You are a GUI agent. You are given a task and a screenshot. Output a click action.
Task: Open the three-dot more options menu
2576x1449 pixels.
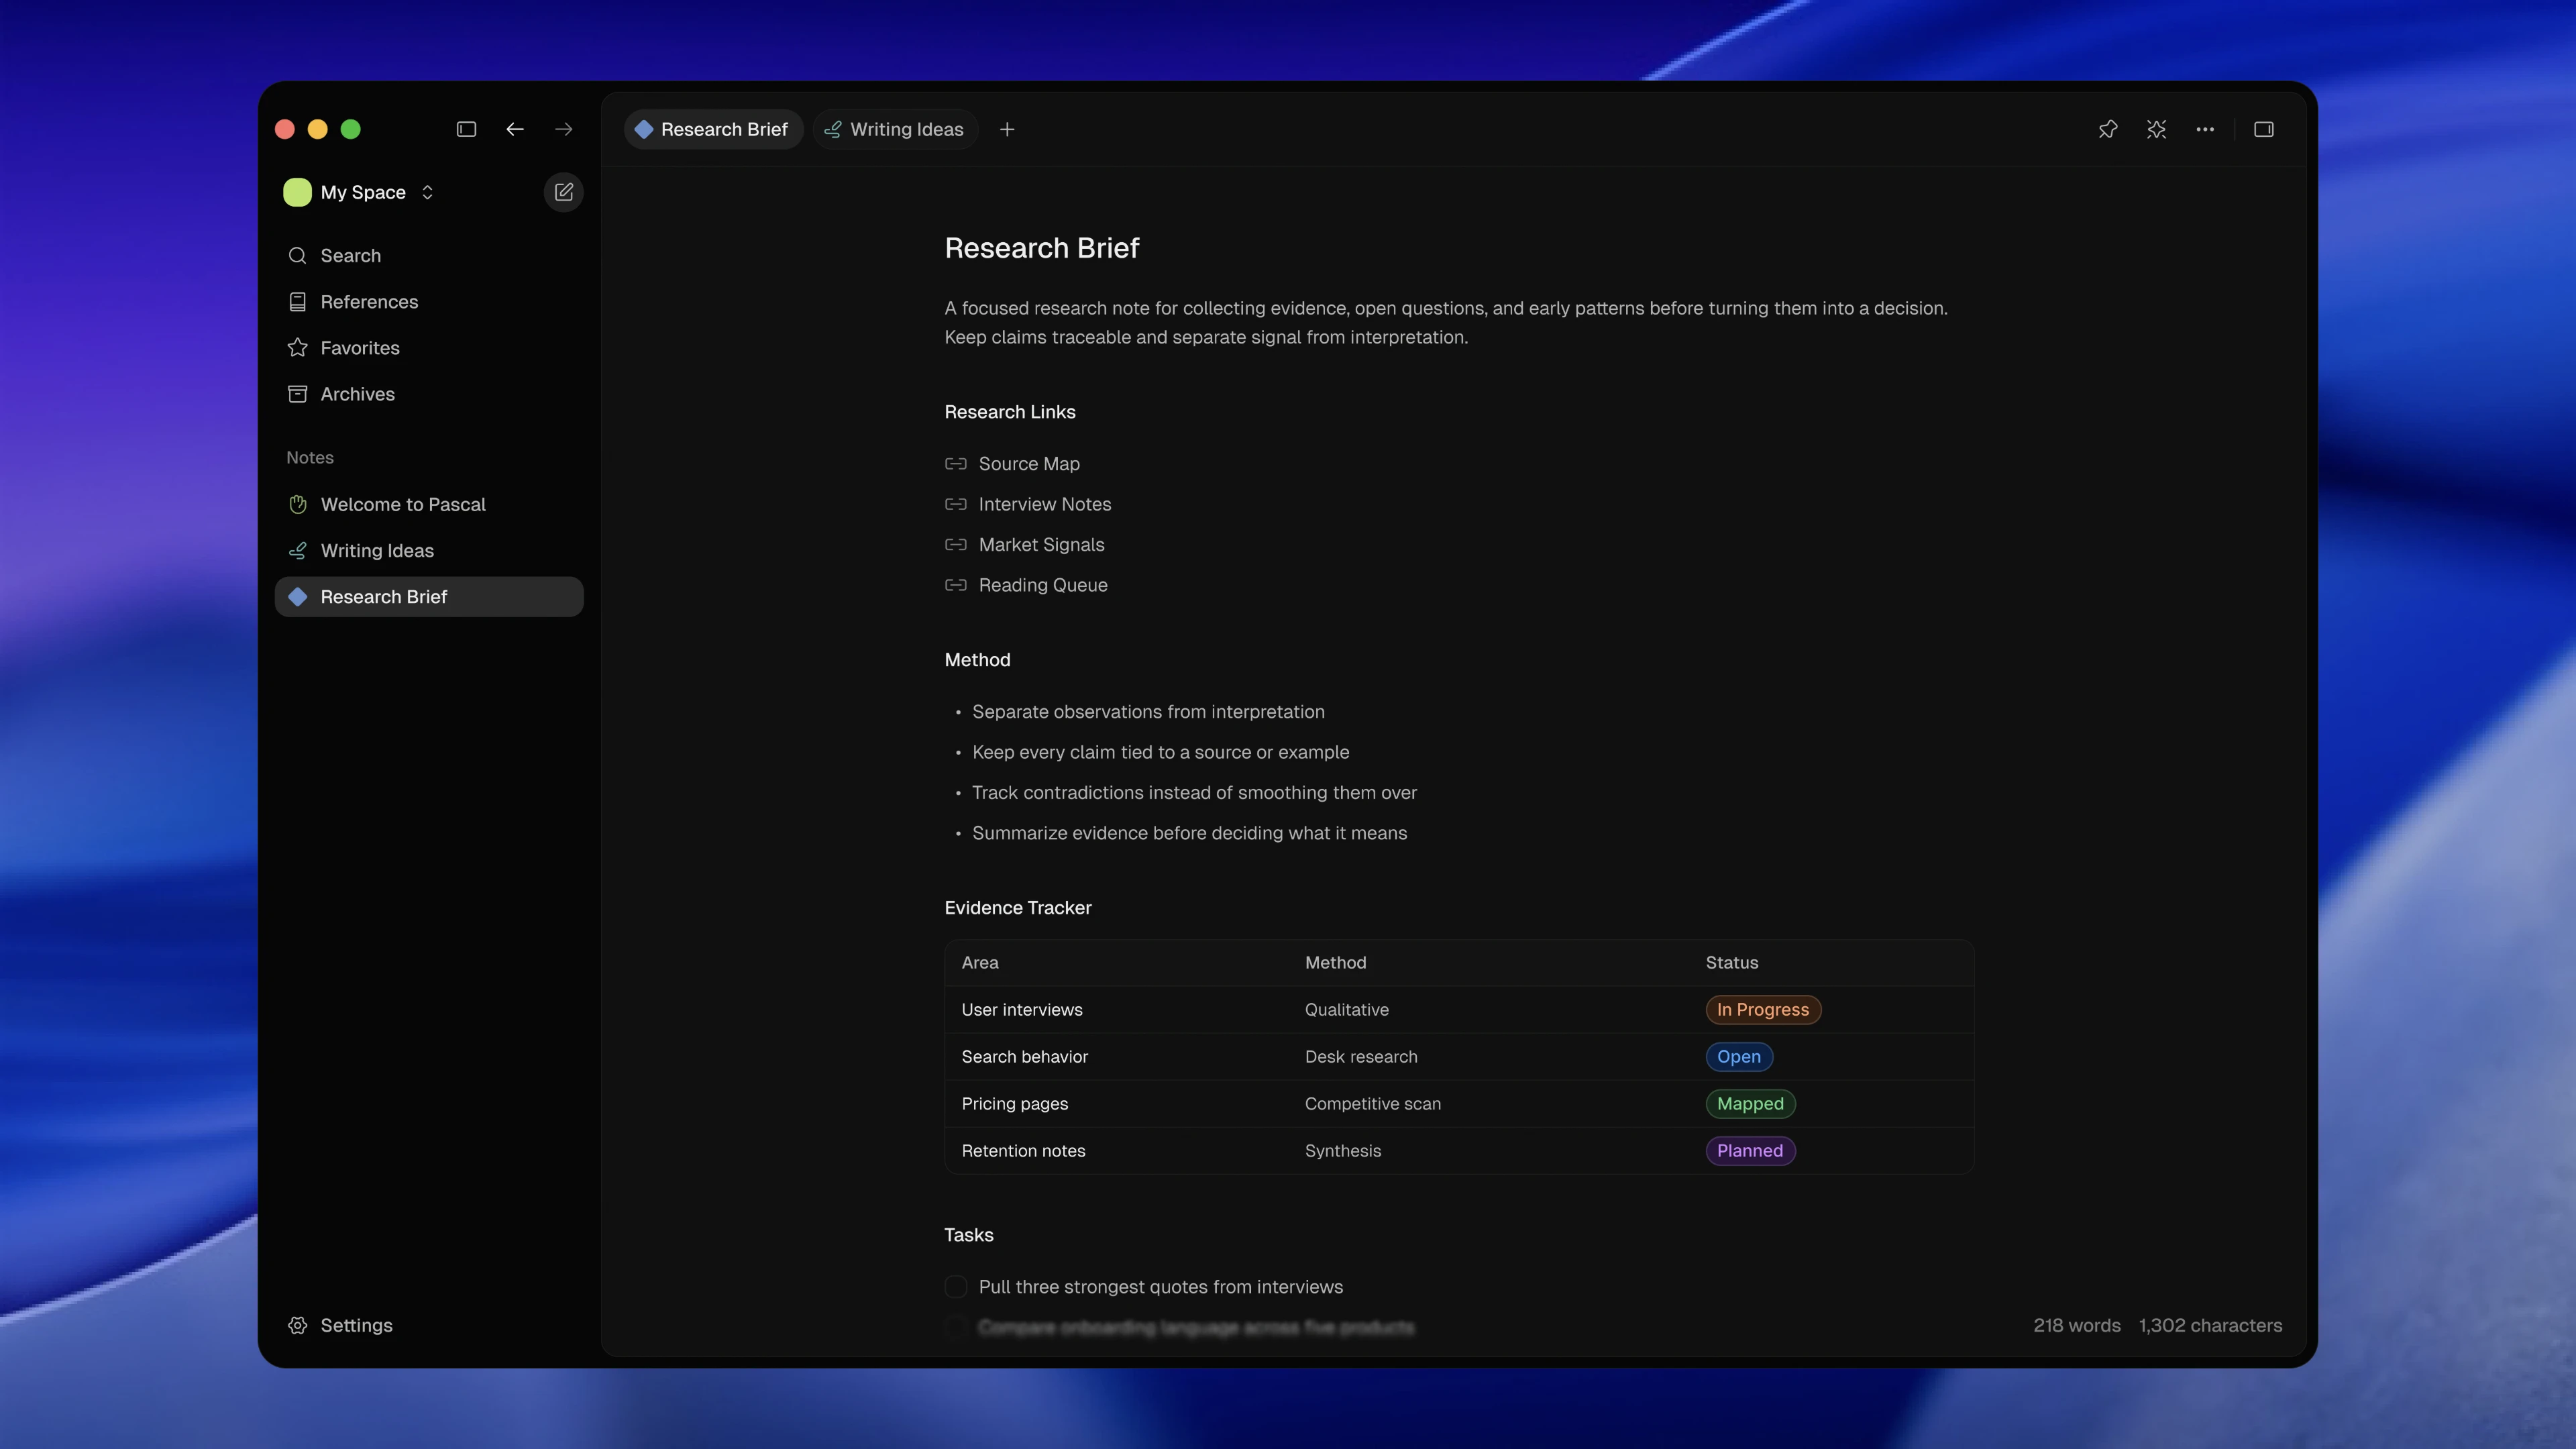2205,129
